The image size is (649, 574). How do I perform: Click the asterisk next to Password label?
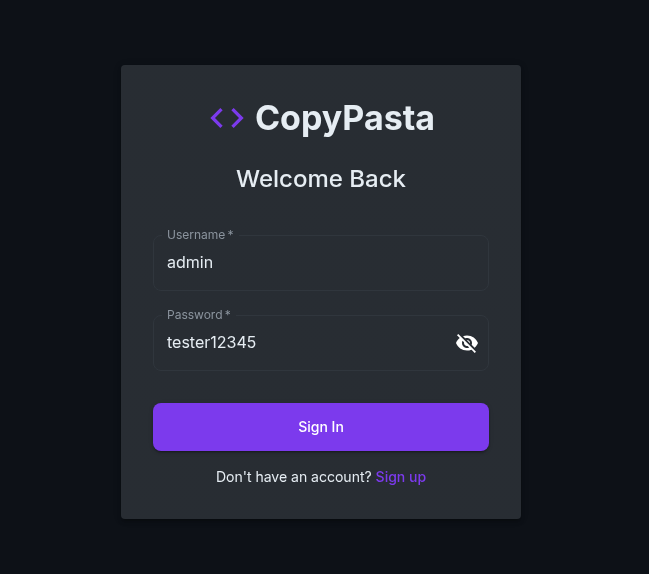click(228, 315)
